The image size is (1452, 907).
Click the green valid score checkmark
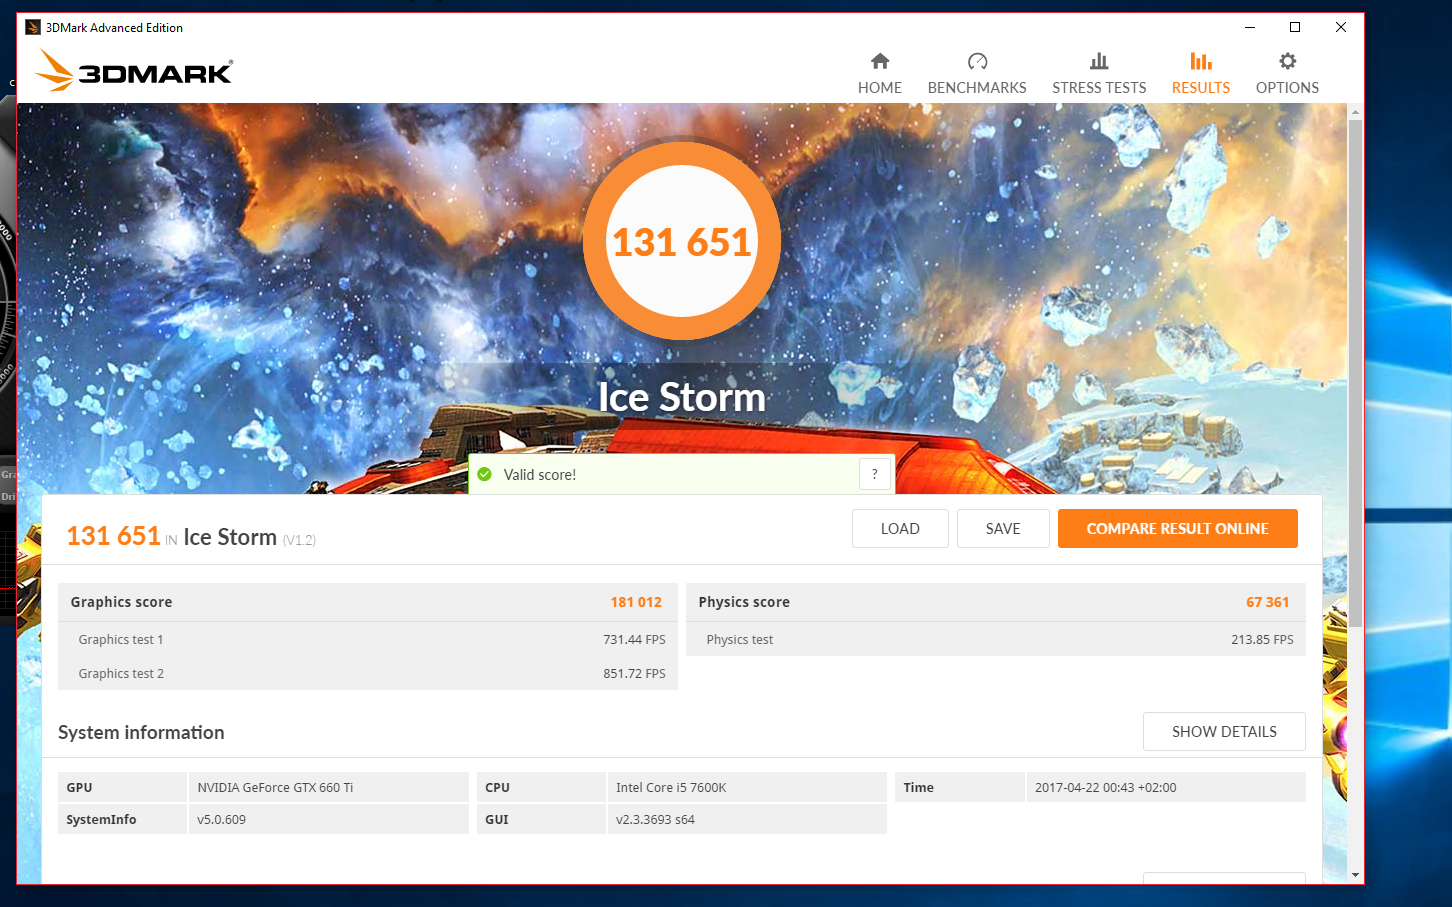[x=485, y=474]
